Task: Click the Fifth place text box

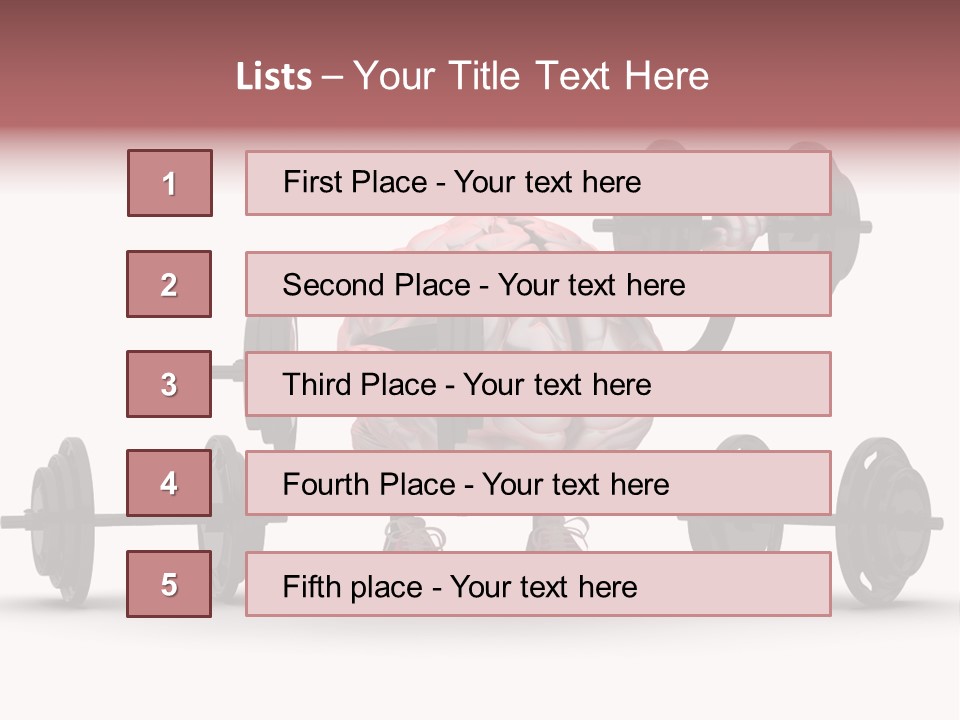Action: click(538, 584)
